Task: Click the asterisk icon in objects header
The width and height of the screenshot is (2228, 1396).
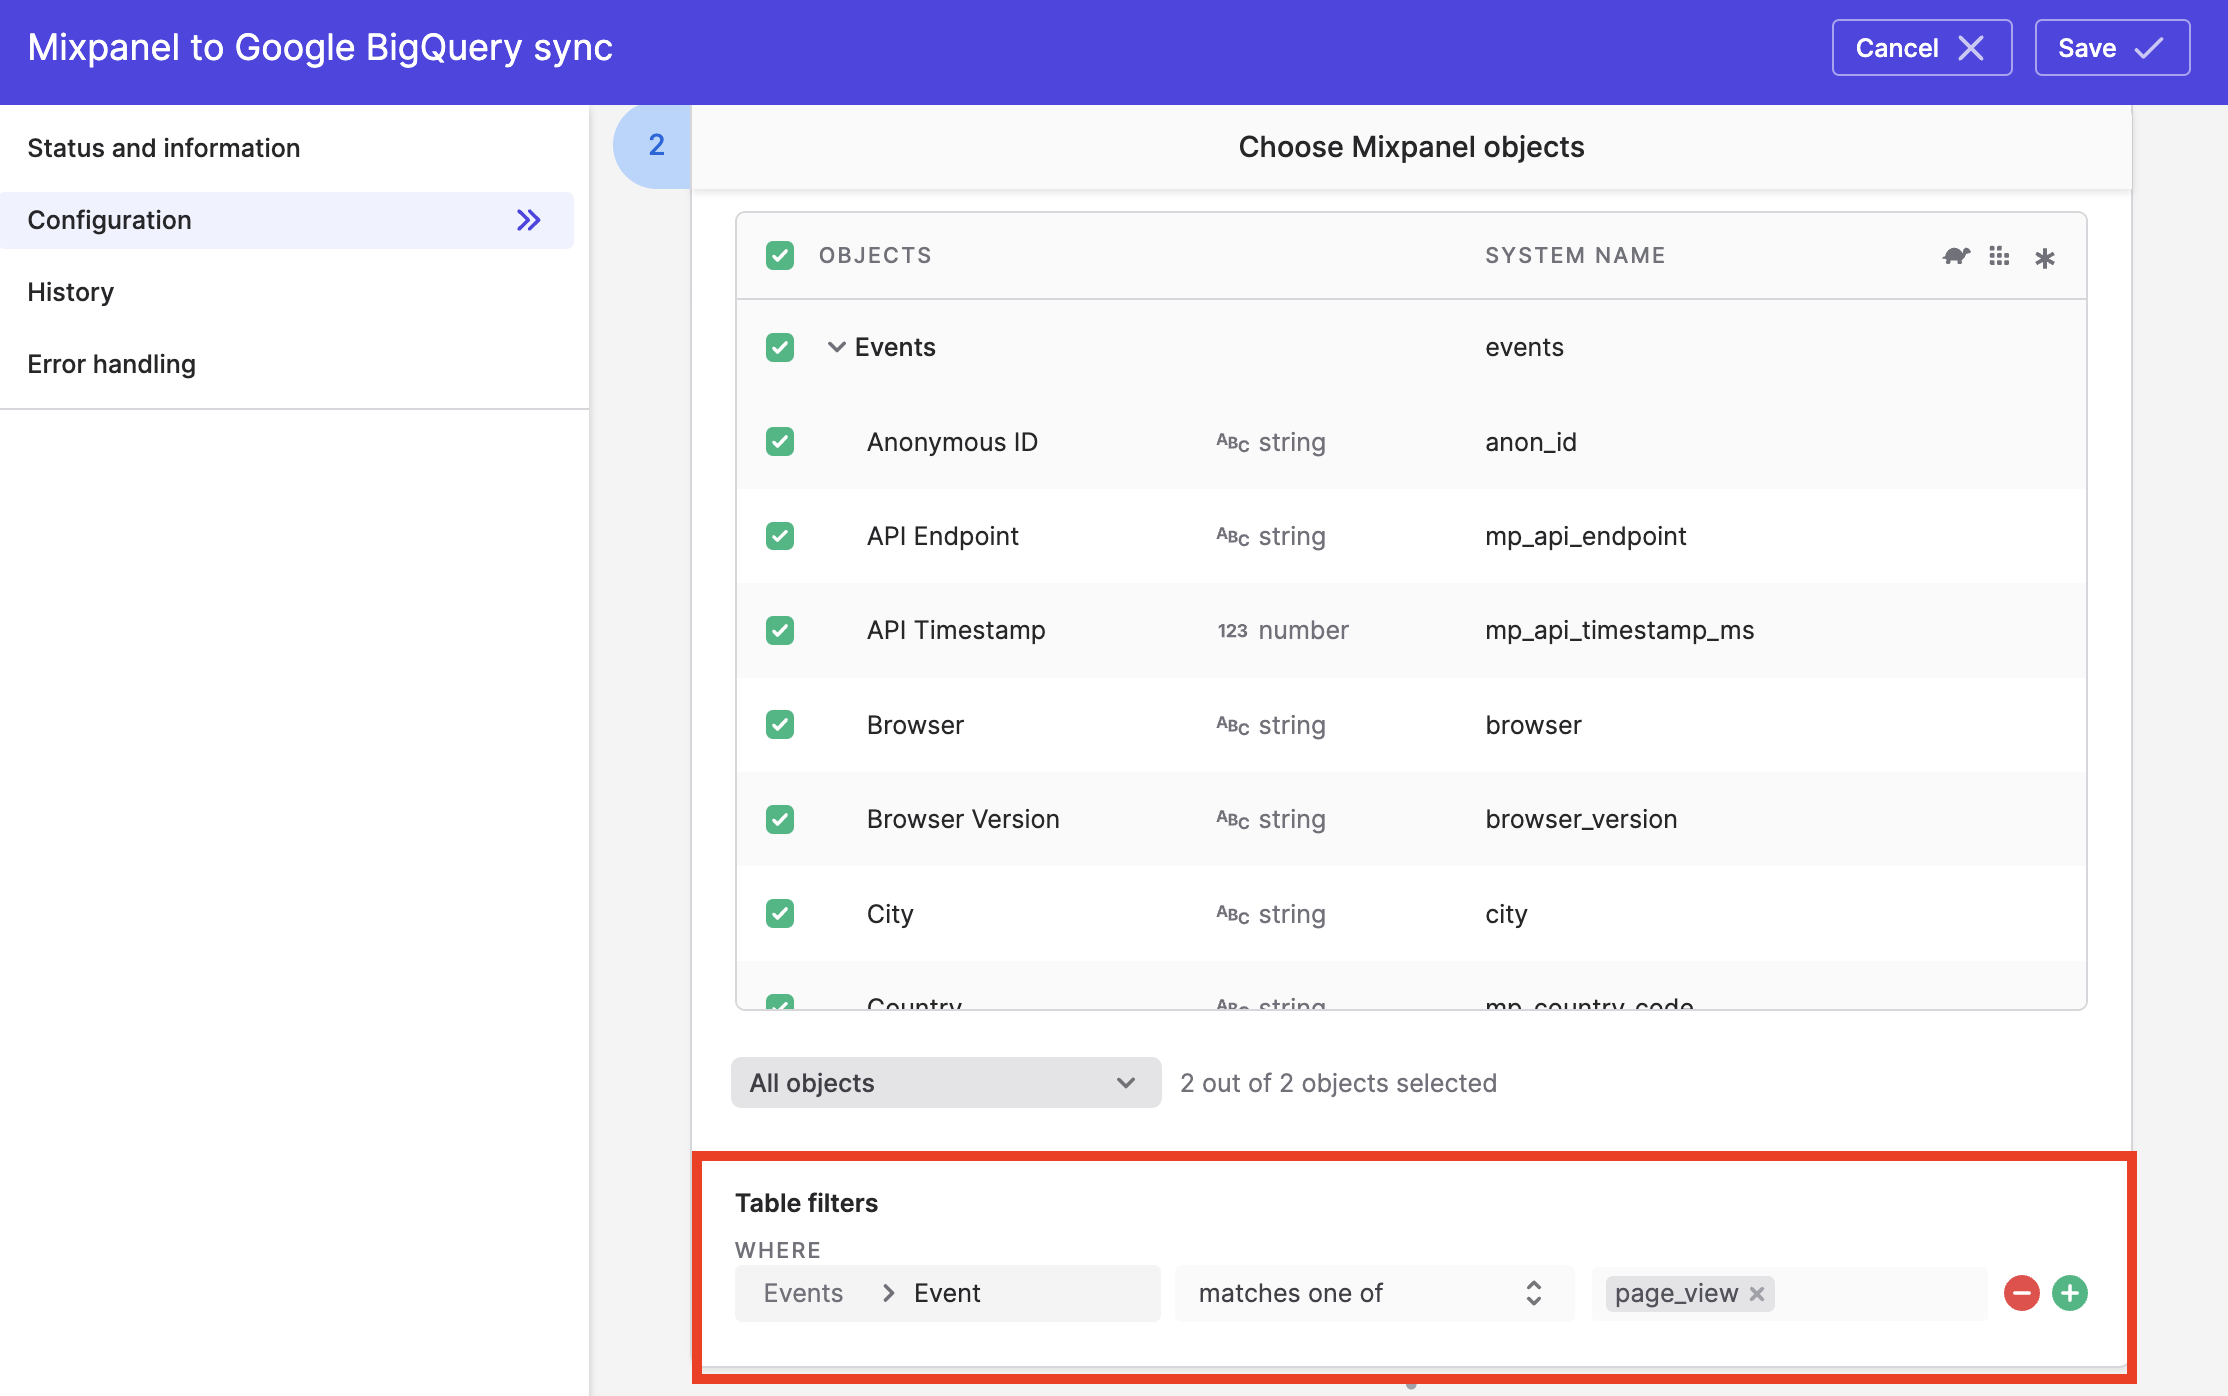Action: [x=2044, y=258]
